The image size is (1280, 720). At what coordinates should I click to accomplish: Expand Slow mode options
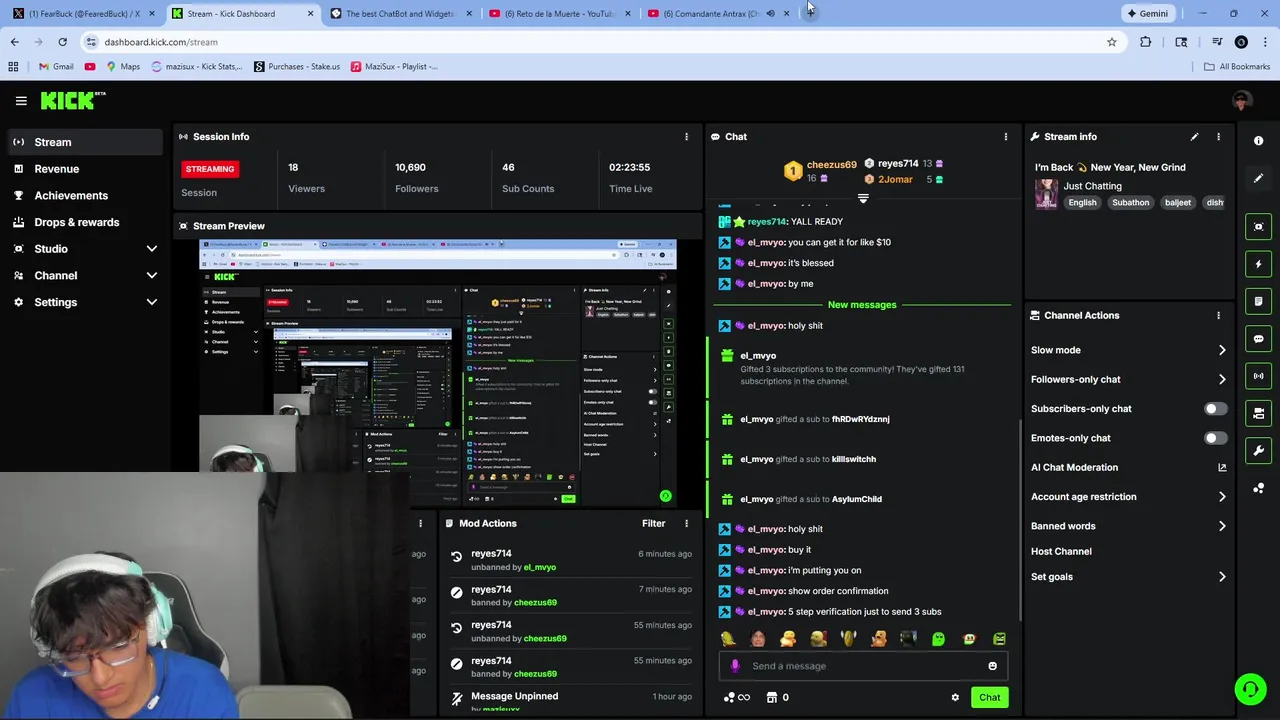1222,350
